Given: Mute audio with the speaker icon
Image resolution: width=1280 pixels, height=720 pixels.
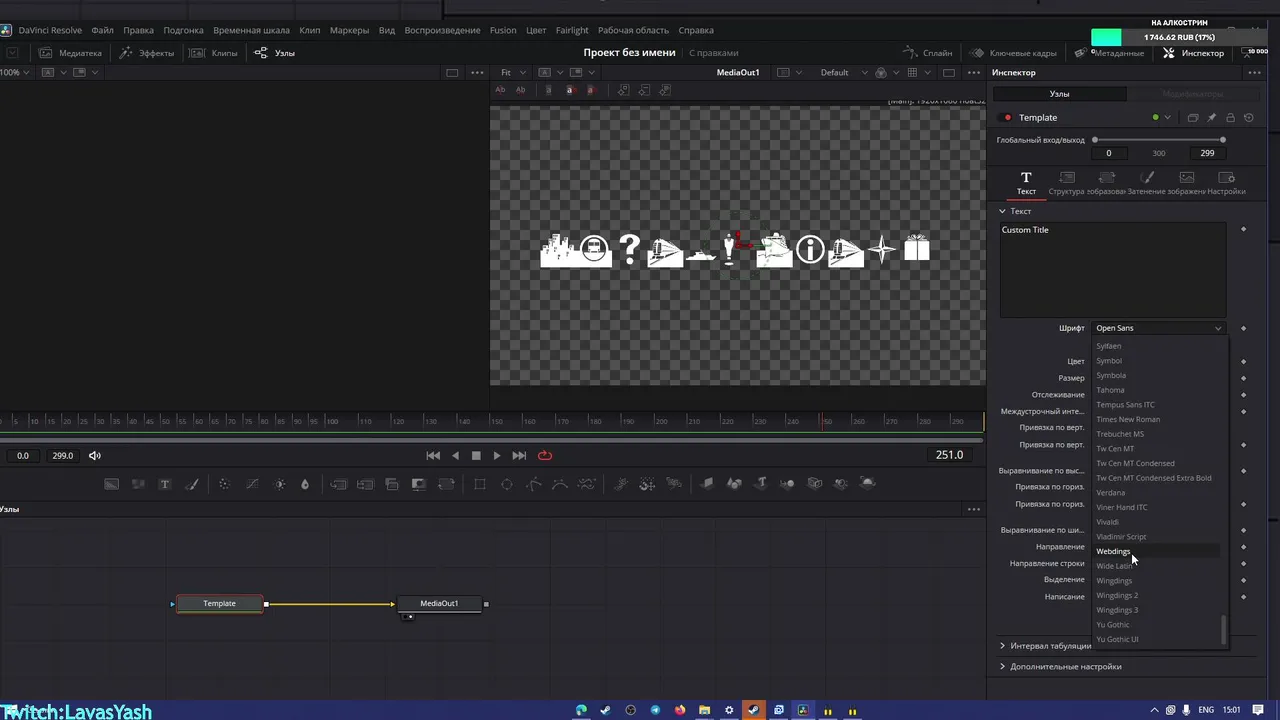Looking at the screenshot, I should tap(95, 456).
